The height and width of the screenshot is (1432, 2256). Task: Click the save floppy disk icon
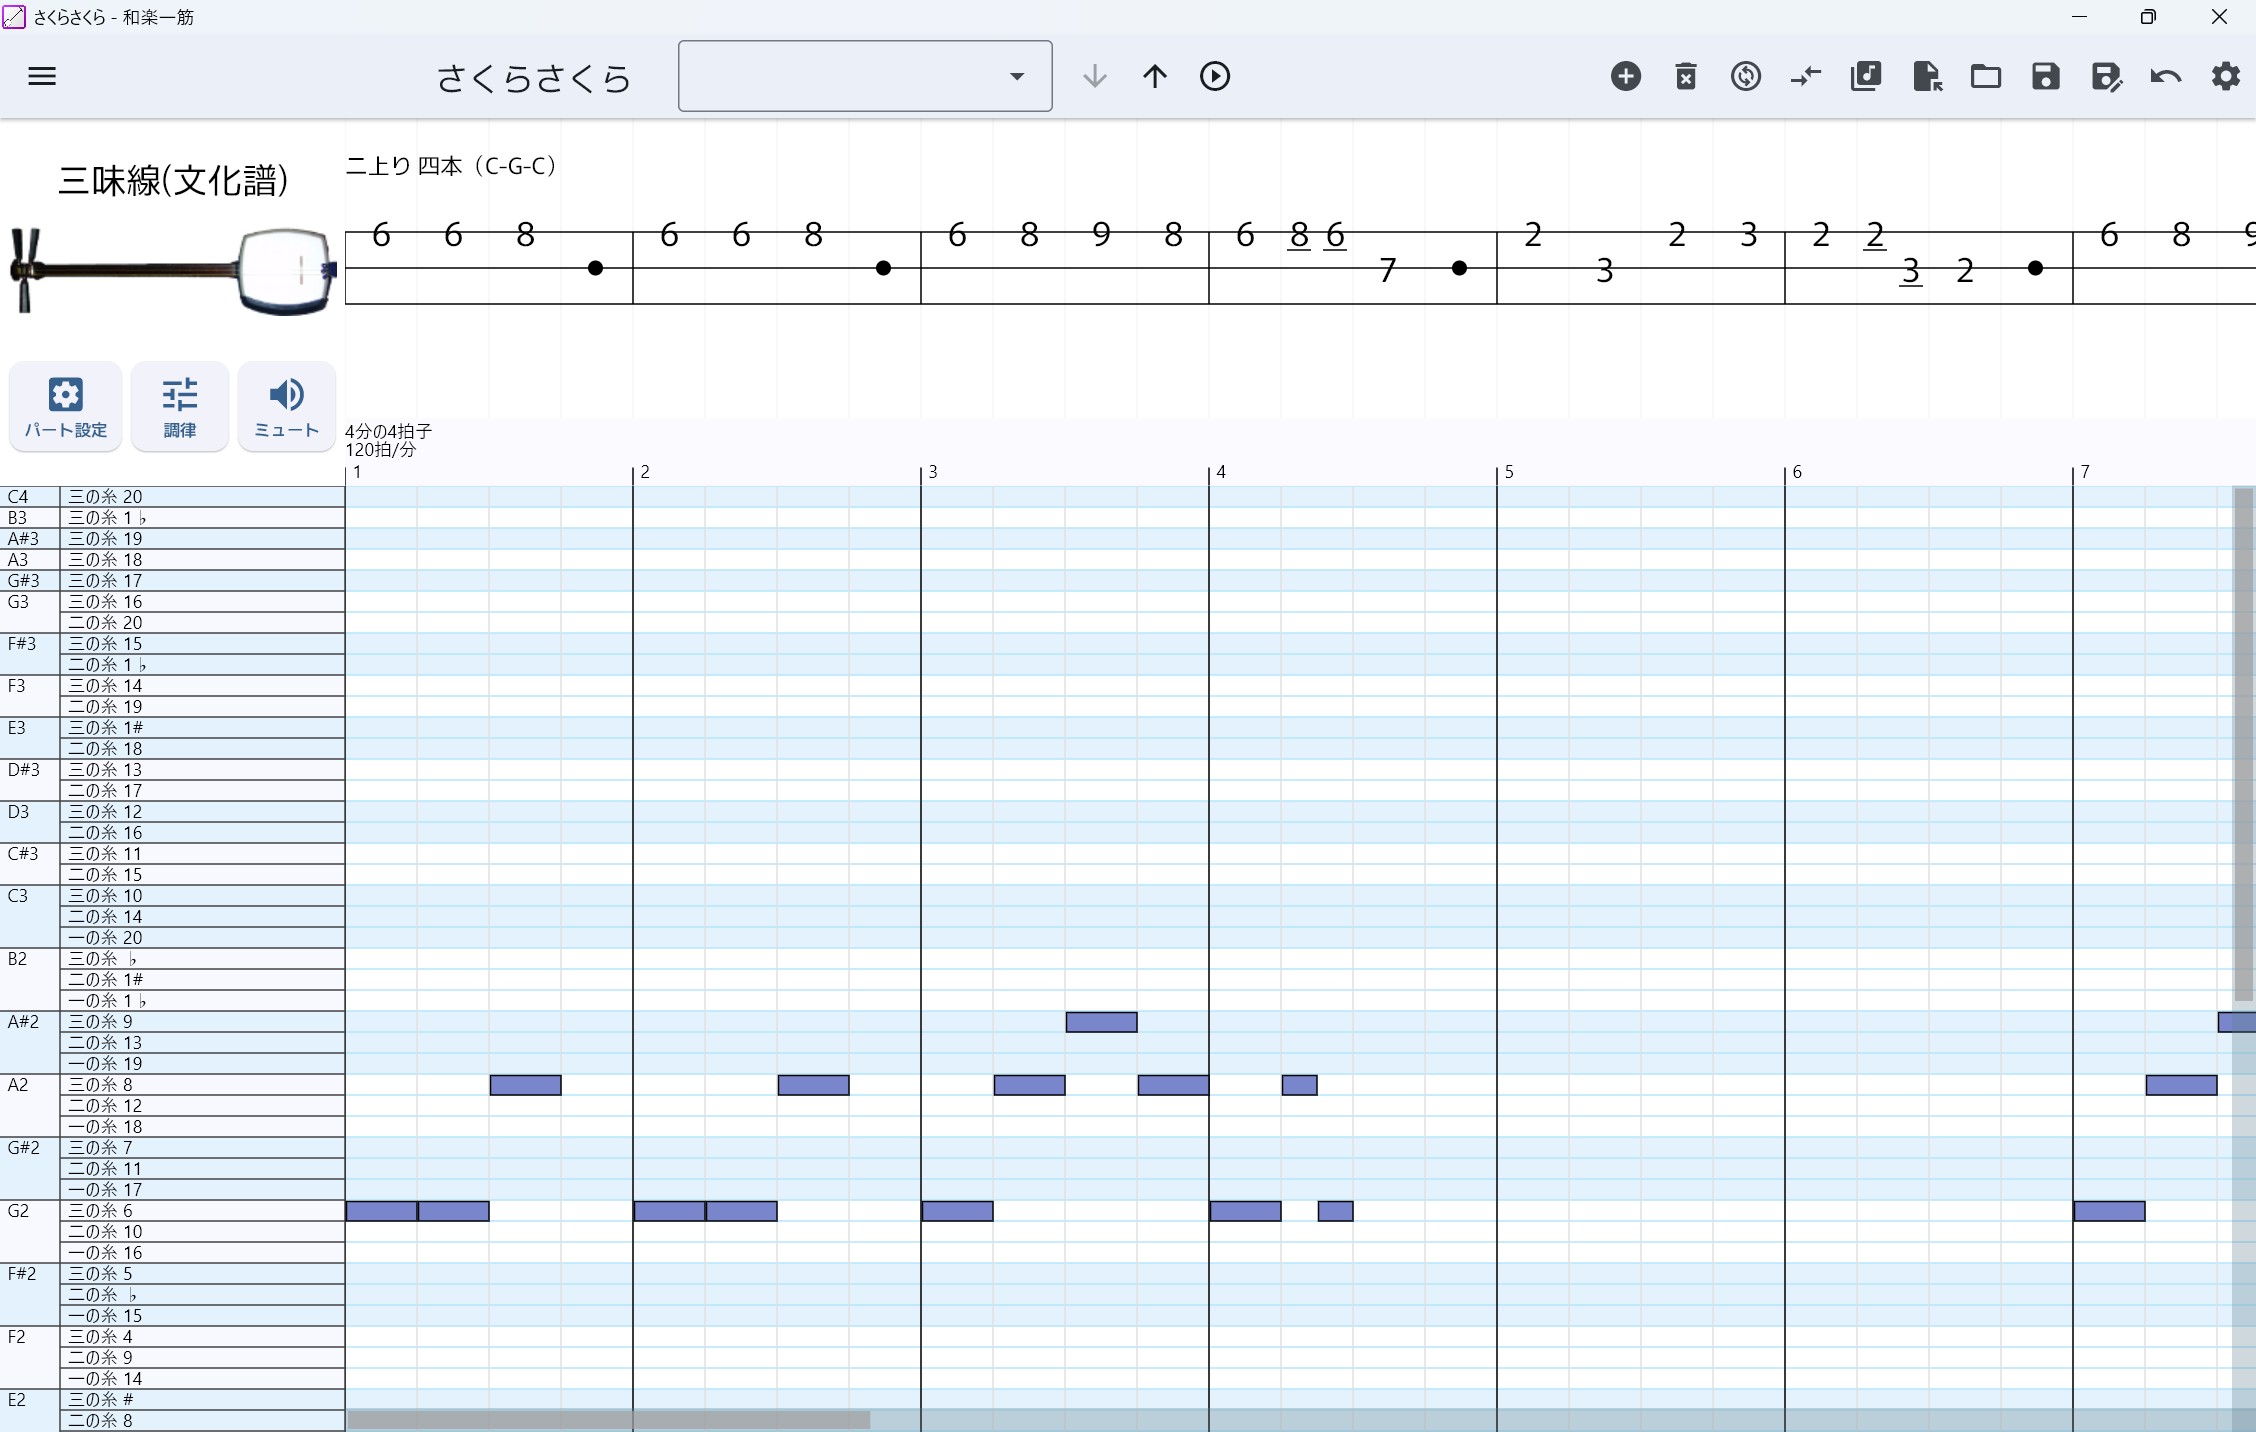point(2046,76)
